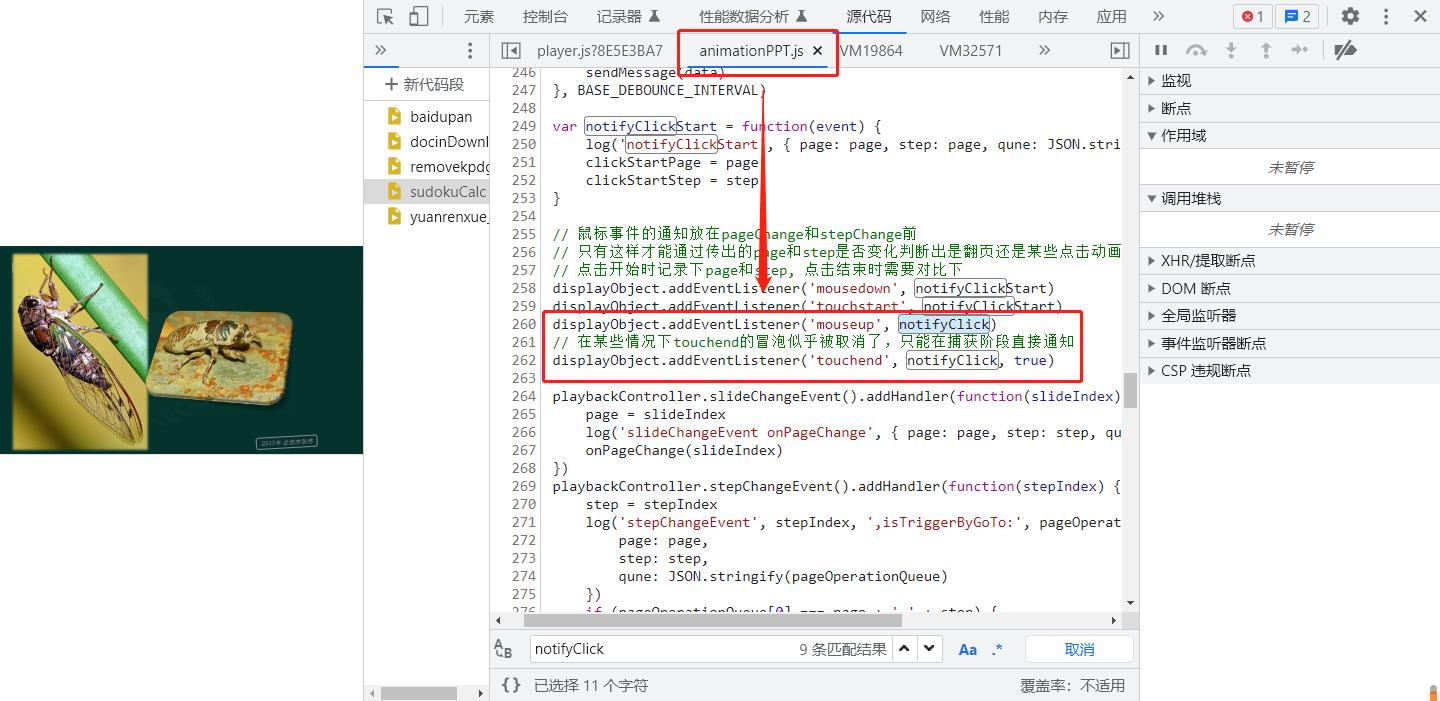Expand the 监视 watch section

1176,81
